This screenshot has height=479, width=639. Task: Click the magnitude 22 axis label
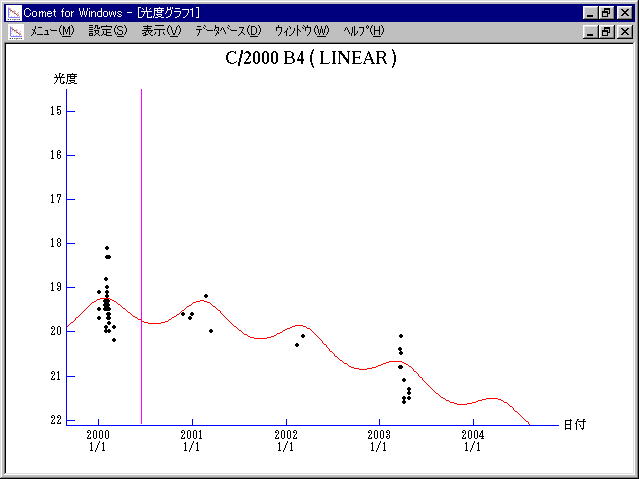click(x=56, y=420)
